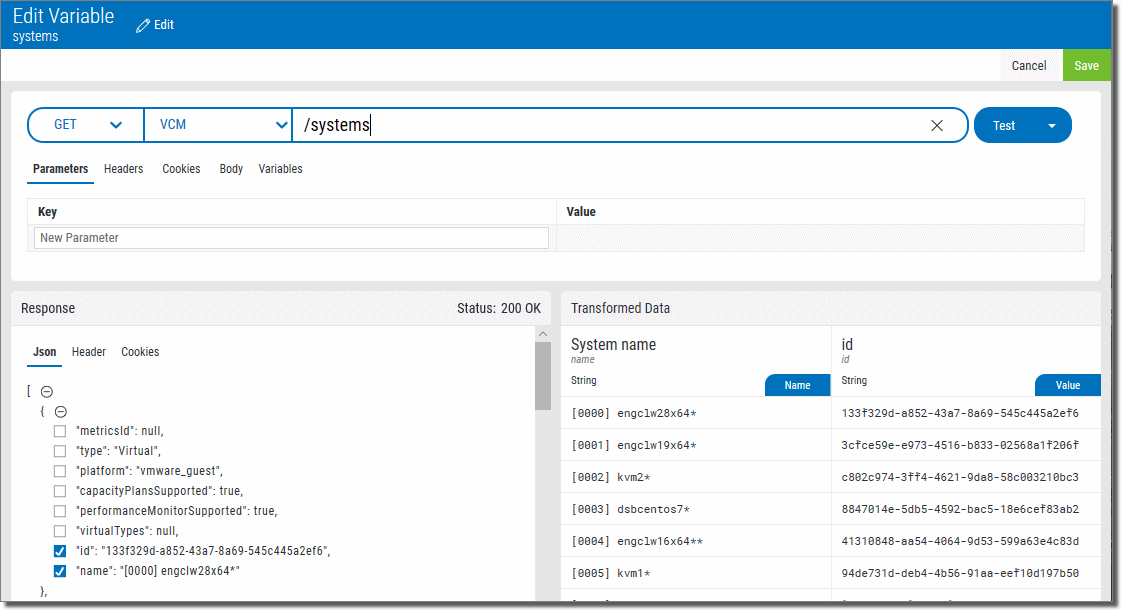Image resolution: width=1122 pixels, height=611 pixels.
Task: Clear the /systems URL with X icon
Action: 937,126
